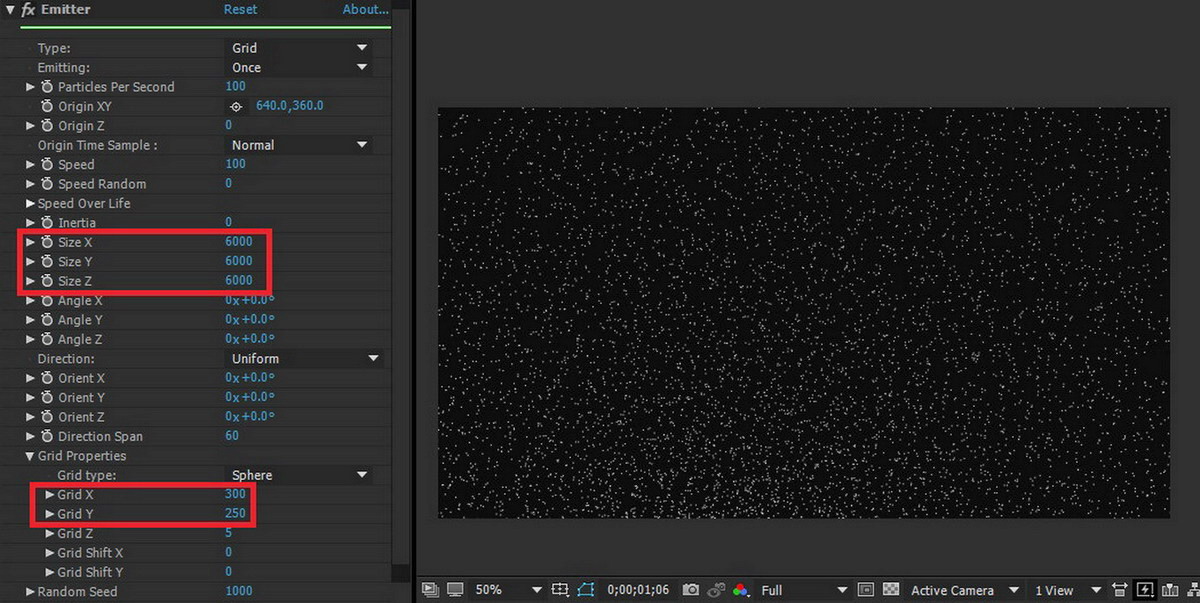Toggle stopwatch for Size X

[x=47, y=242]
